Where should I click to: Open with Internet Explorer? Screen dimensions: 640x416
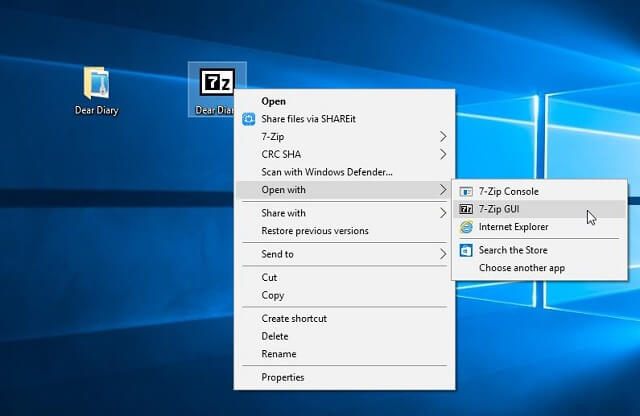[x=540, y=227]
